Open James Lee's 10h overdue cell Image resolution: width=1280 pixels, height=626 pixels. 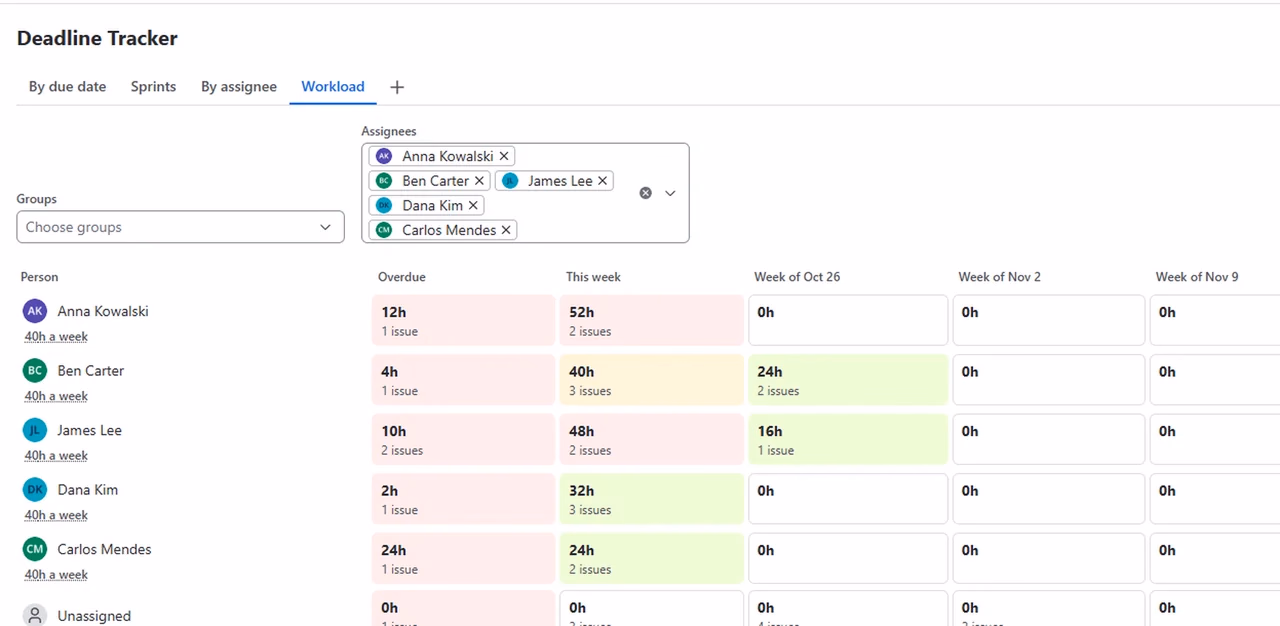point(463,439)
